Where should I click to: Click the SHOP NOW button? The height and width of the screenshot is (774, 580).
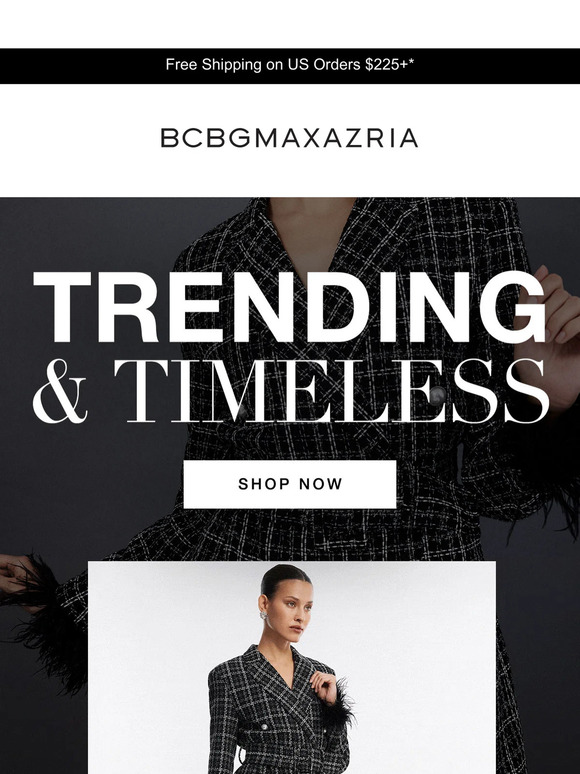(290, 484)
